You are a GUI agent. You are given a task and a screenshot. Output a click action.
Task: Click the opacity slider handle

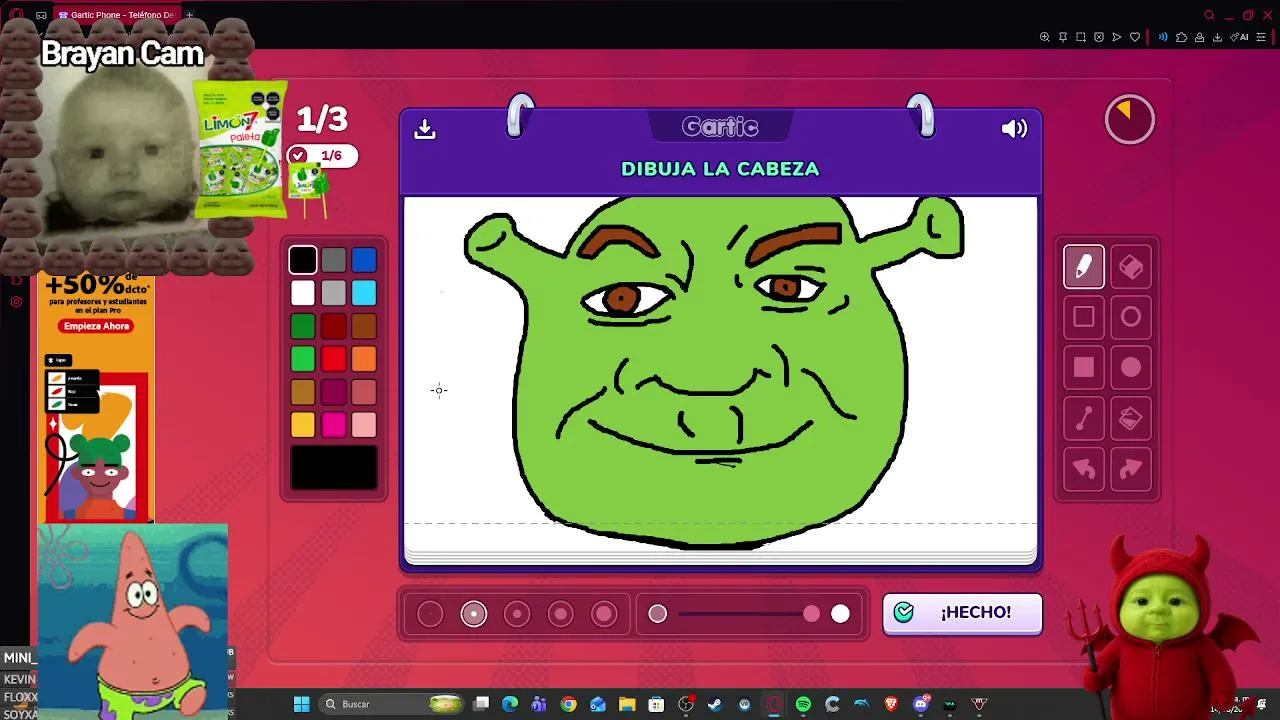point(811,614)
